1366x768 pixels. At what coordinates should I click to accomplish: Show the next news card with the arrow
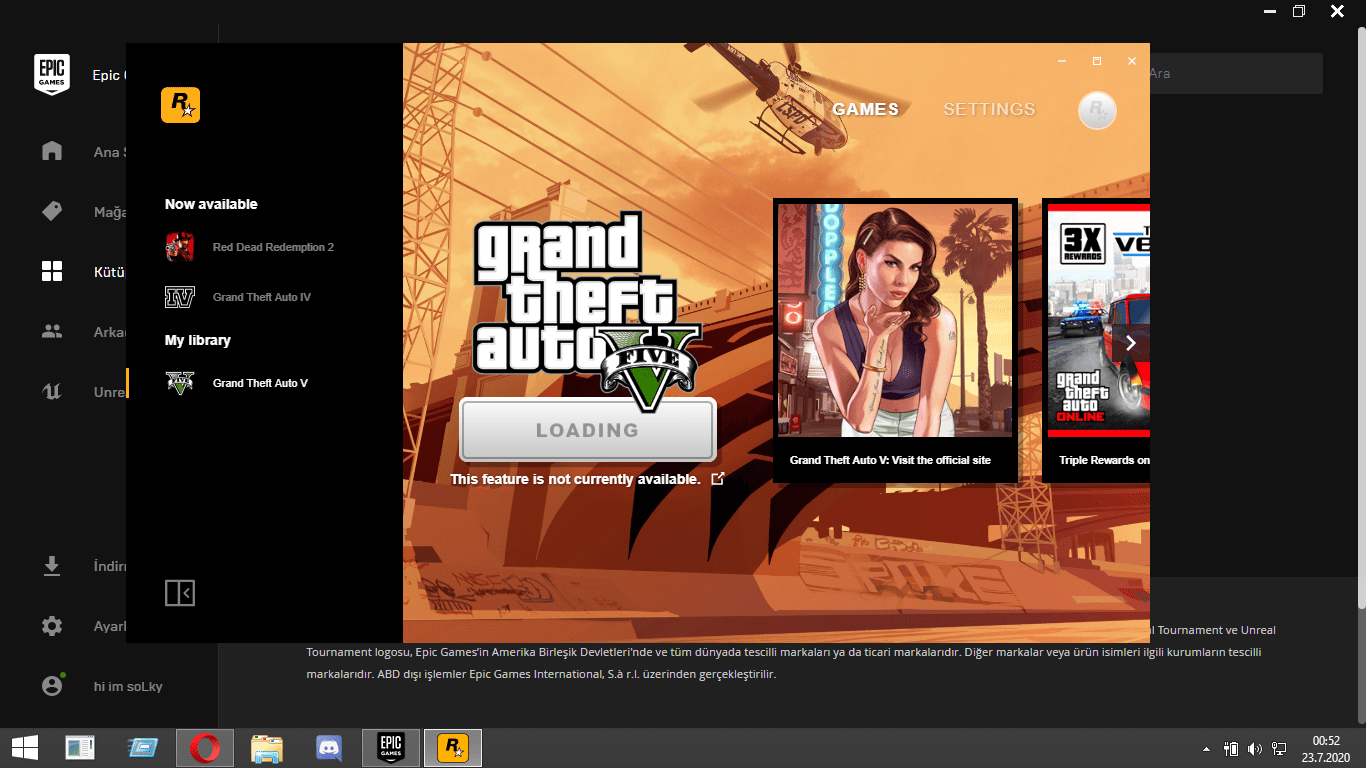click(1131, 343)
